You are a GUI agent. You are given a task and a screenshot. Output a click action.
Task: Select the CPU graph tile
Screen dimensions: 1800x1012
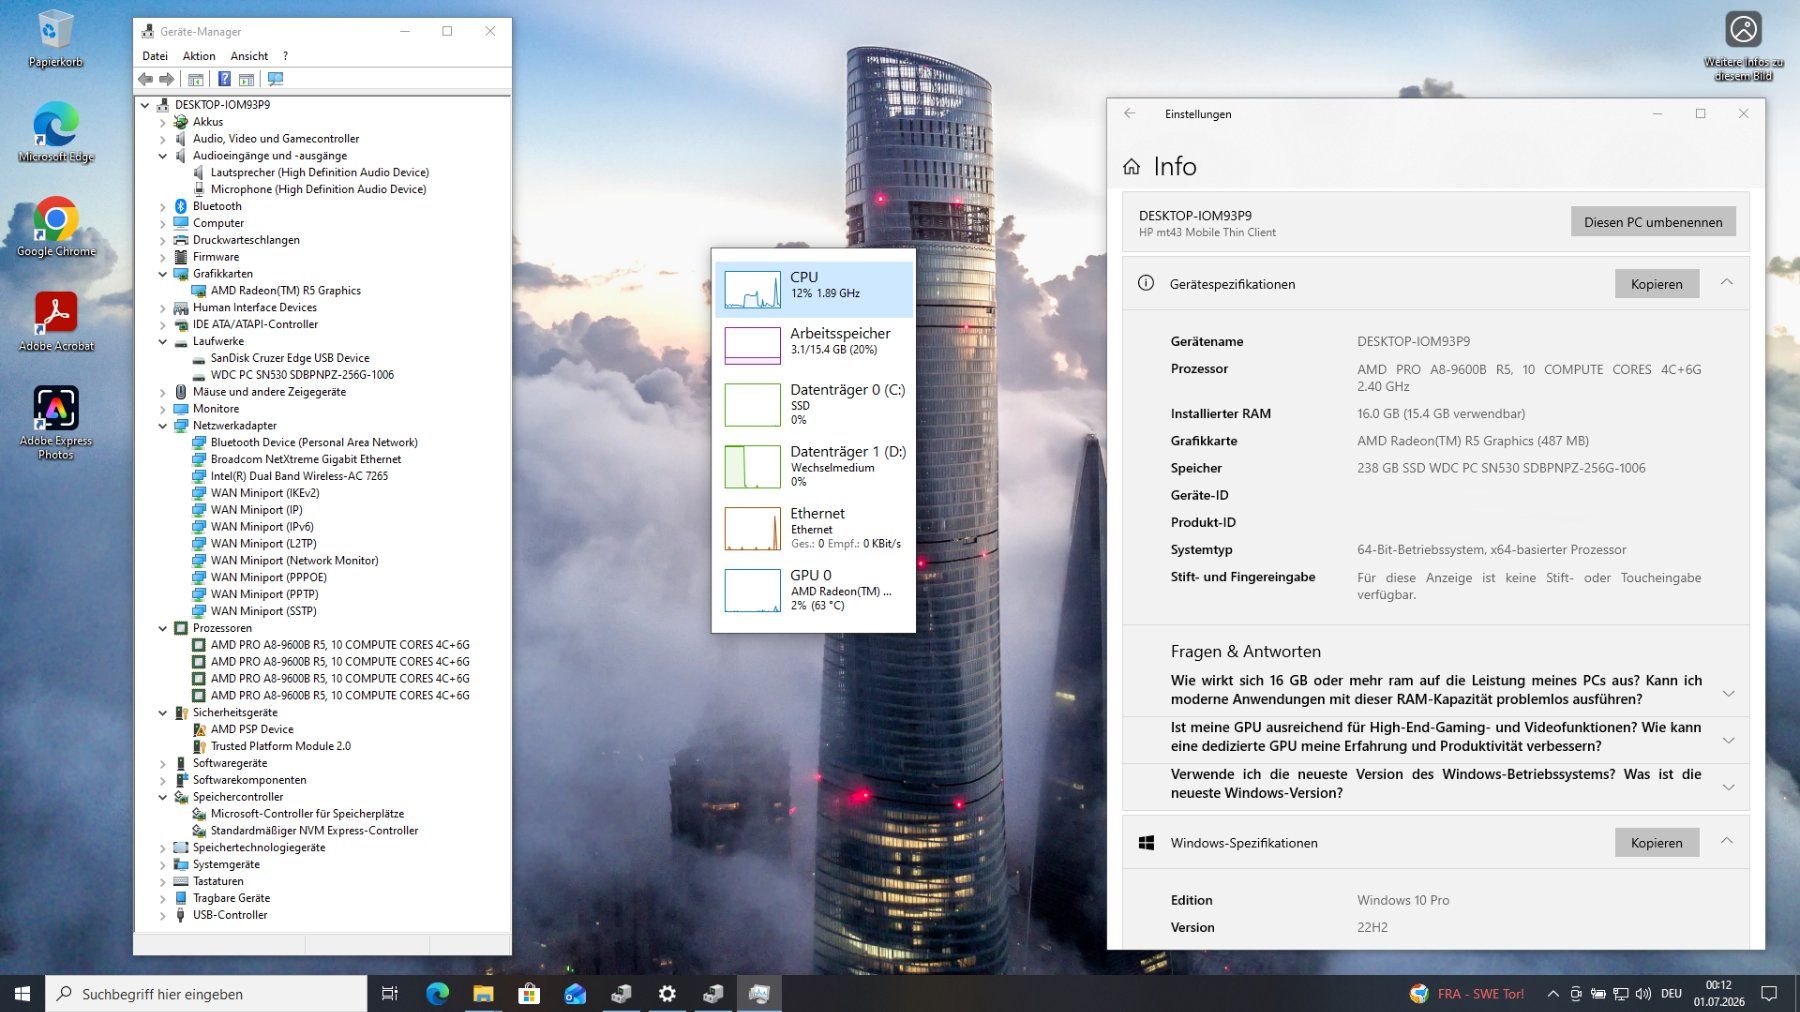point(813,289)
